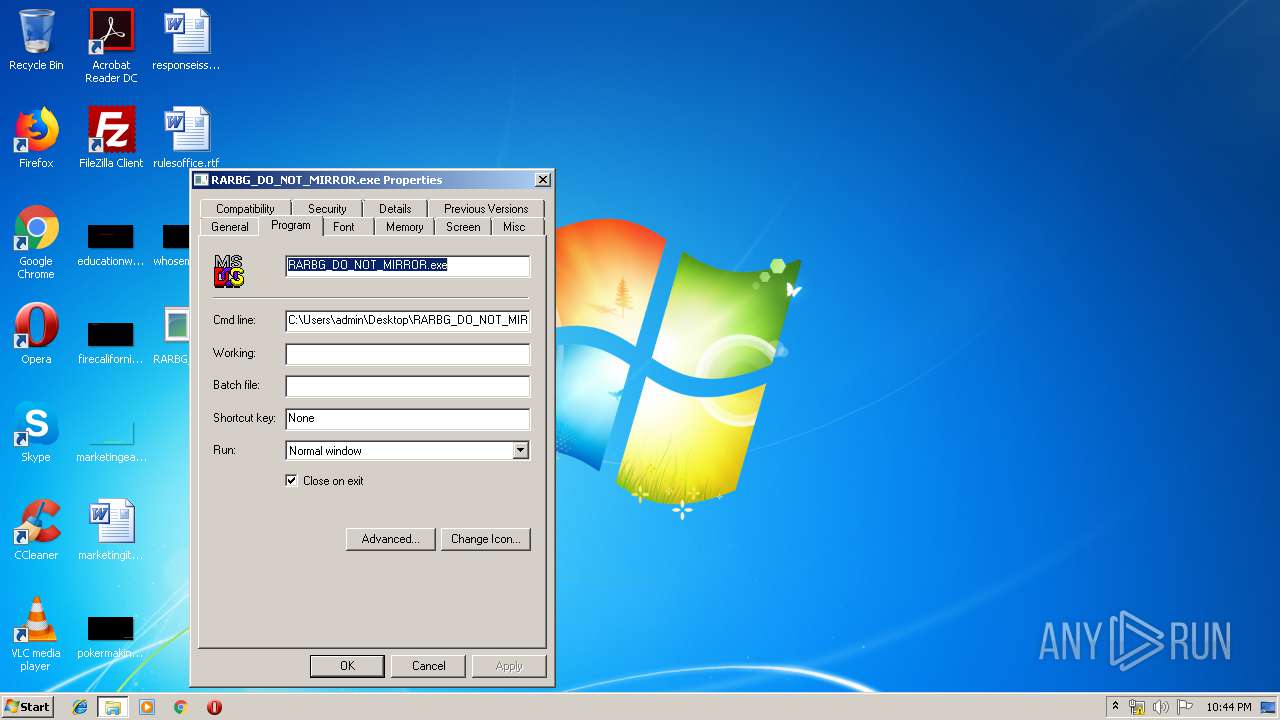Expand the Run window mode dropdown
The height and width of the screenshot is (720, 1280).
[520, 451]
